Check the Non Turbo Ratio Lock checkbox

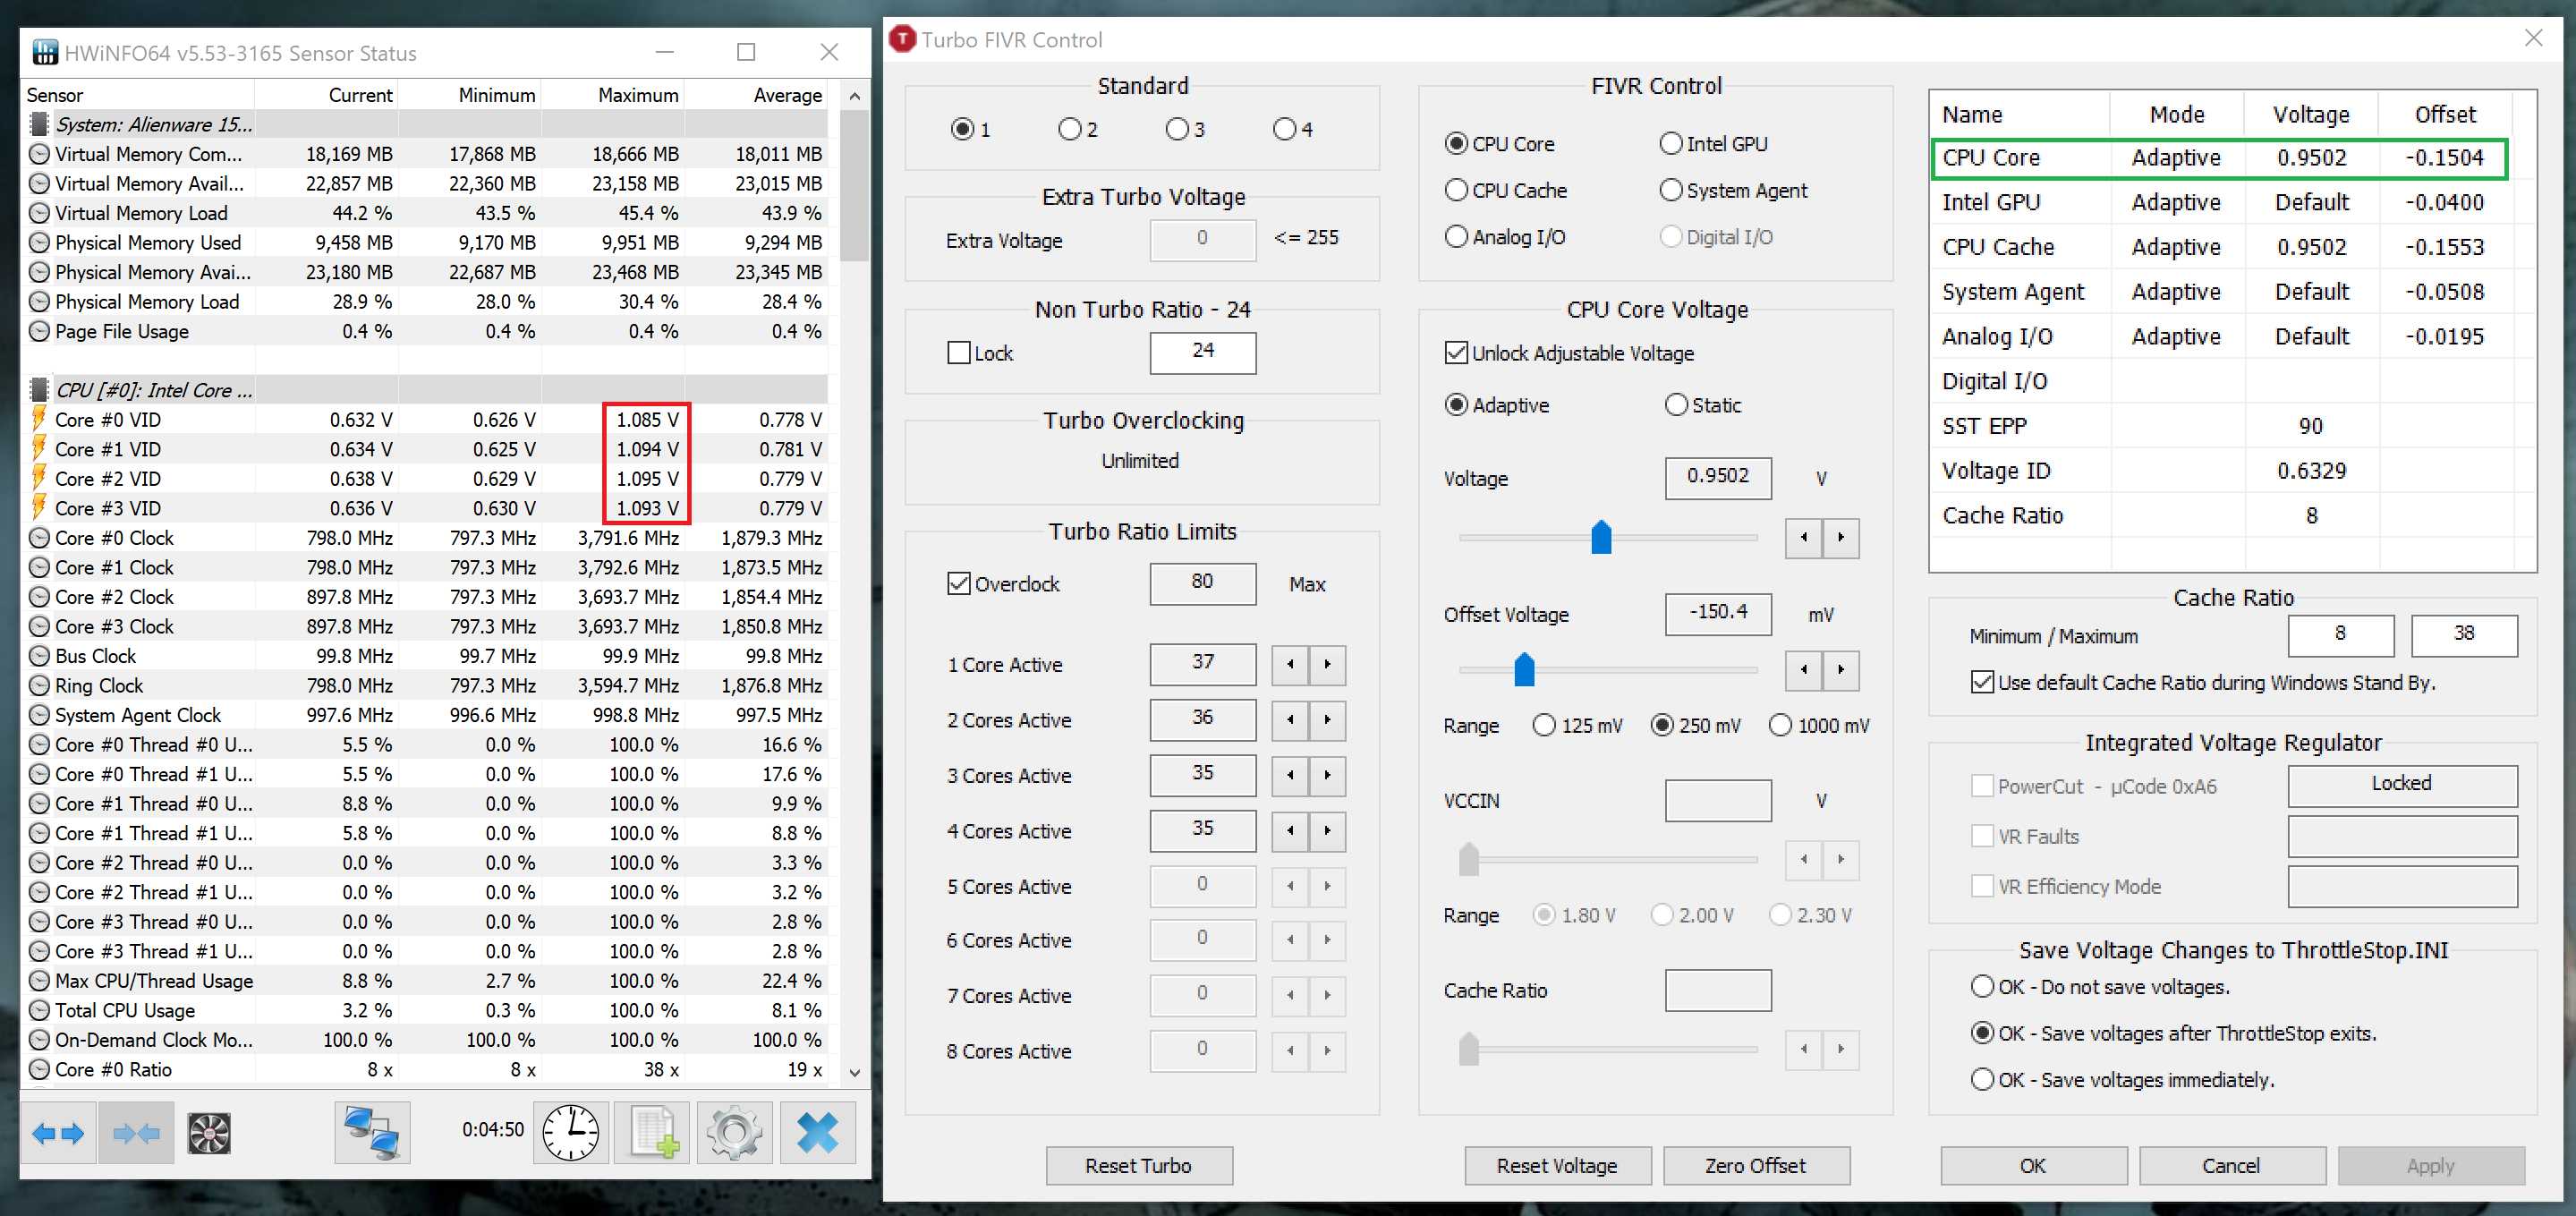959,353
